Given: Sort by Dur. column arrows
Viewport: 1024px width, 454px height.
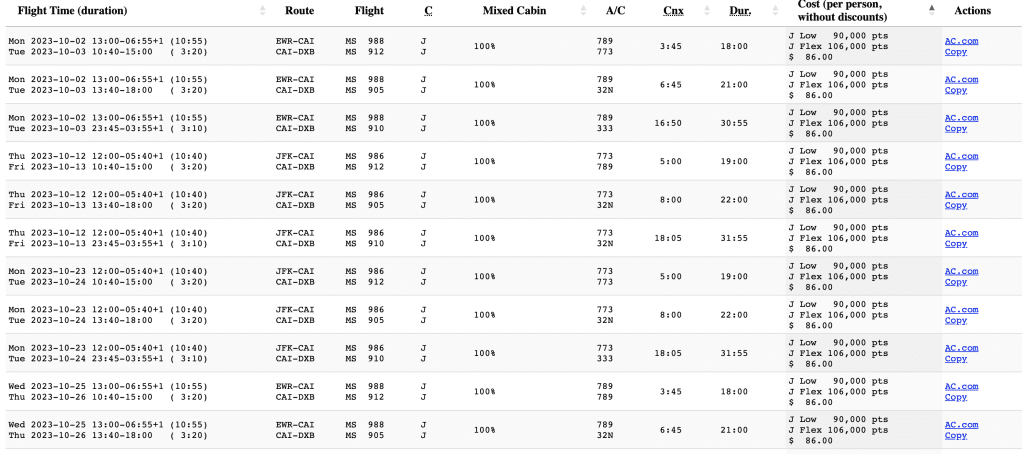Looking at the screenshot, I should pyautogui.click(x=775, y=10).
